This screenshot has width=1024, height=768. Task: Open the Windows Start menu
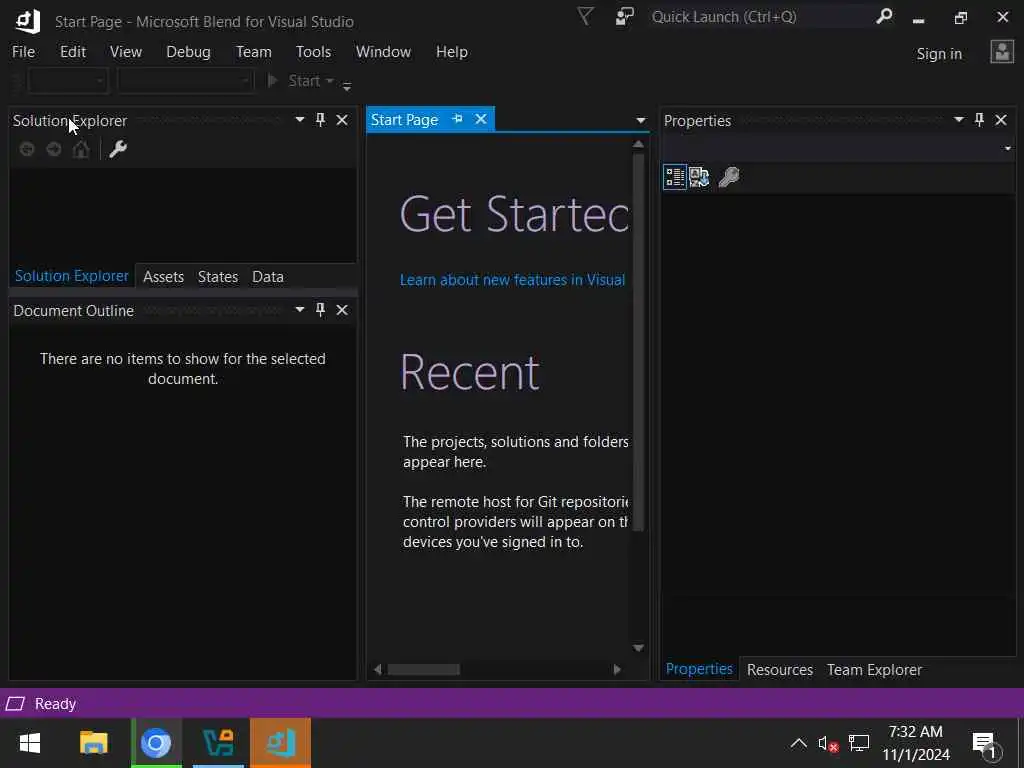point(30,743)
